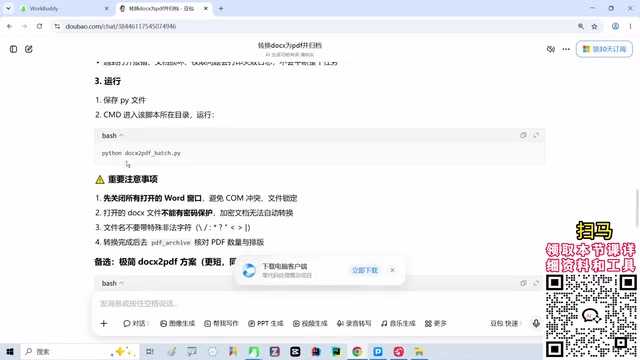Close the 豆包 browser tab
The image size is (640, 360).
[206, 8]
